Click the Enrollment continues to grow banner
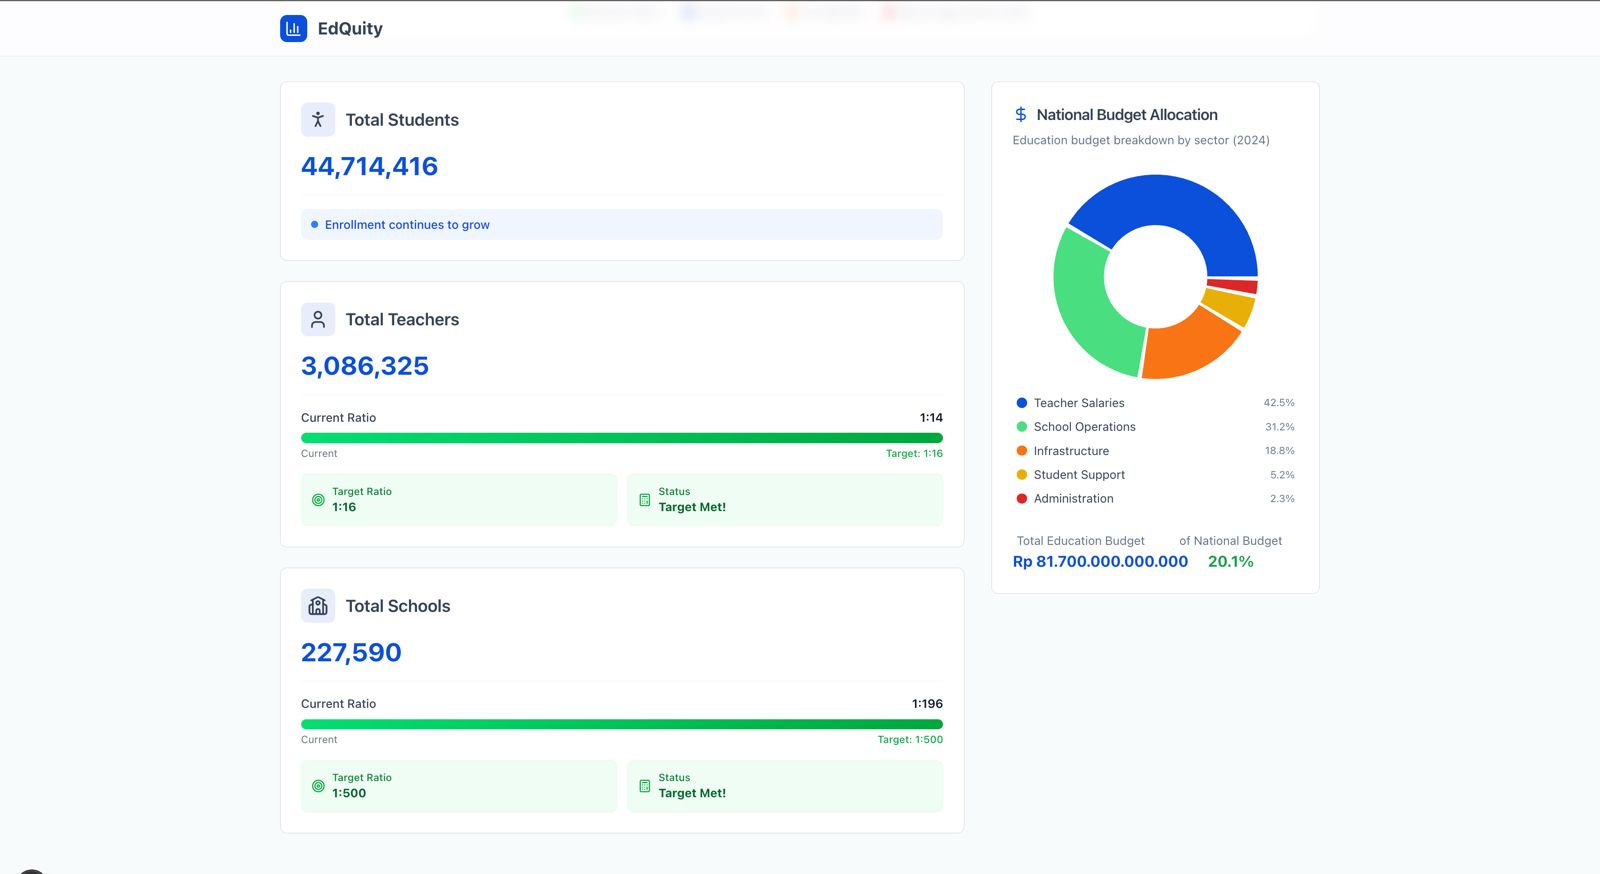This screenshot has width=1600, height=874. coord(622,224)
